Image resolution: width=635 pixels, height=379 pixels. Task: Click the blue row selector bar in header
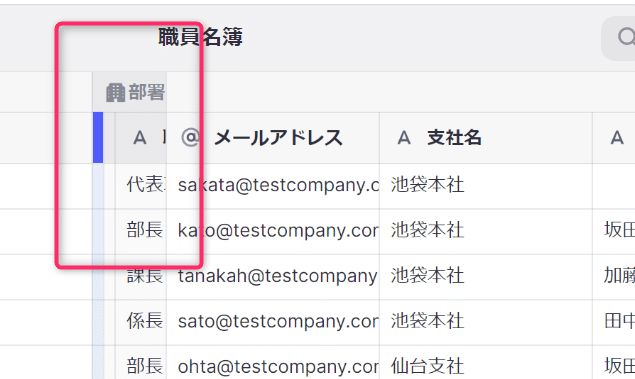[98, 138]
